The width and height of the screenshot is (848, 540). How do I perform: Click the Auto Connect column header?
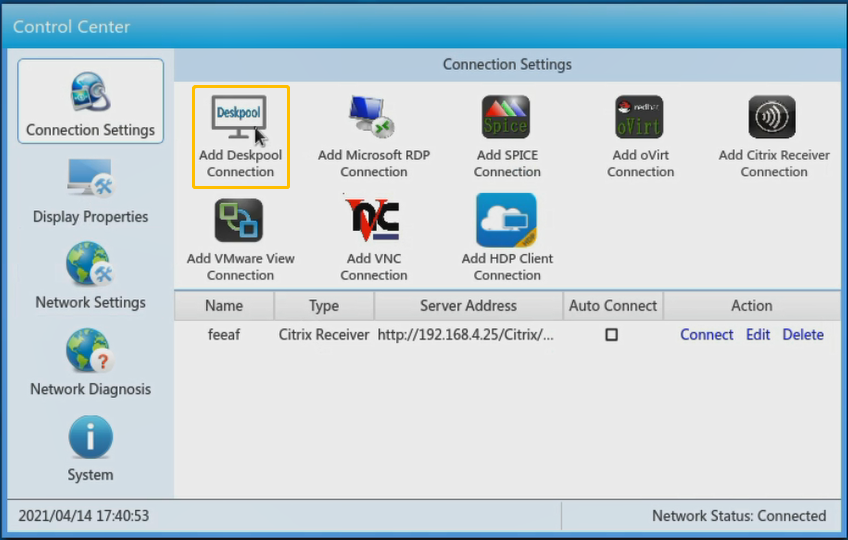pos(613,306)
